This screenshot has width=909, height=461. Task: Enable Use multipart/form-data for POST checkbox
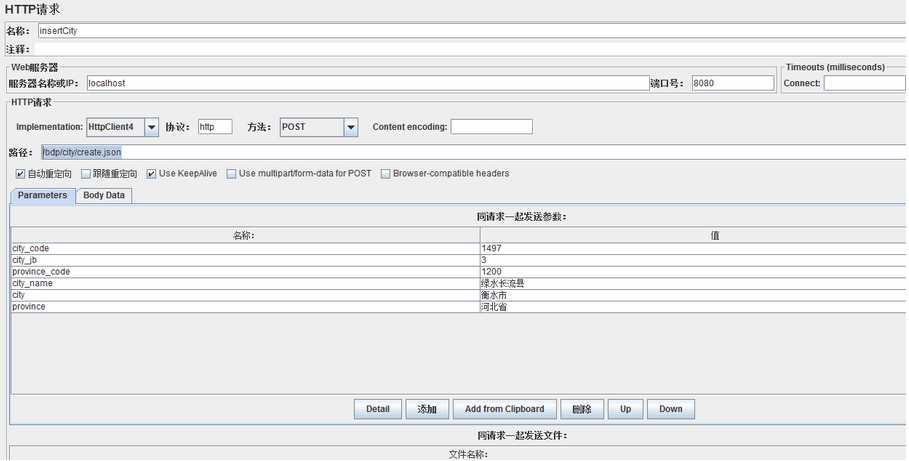tap(231, 174)
